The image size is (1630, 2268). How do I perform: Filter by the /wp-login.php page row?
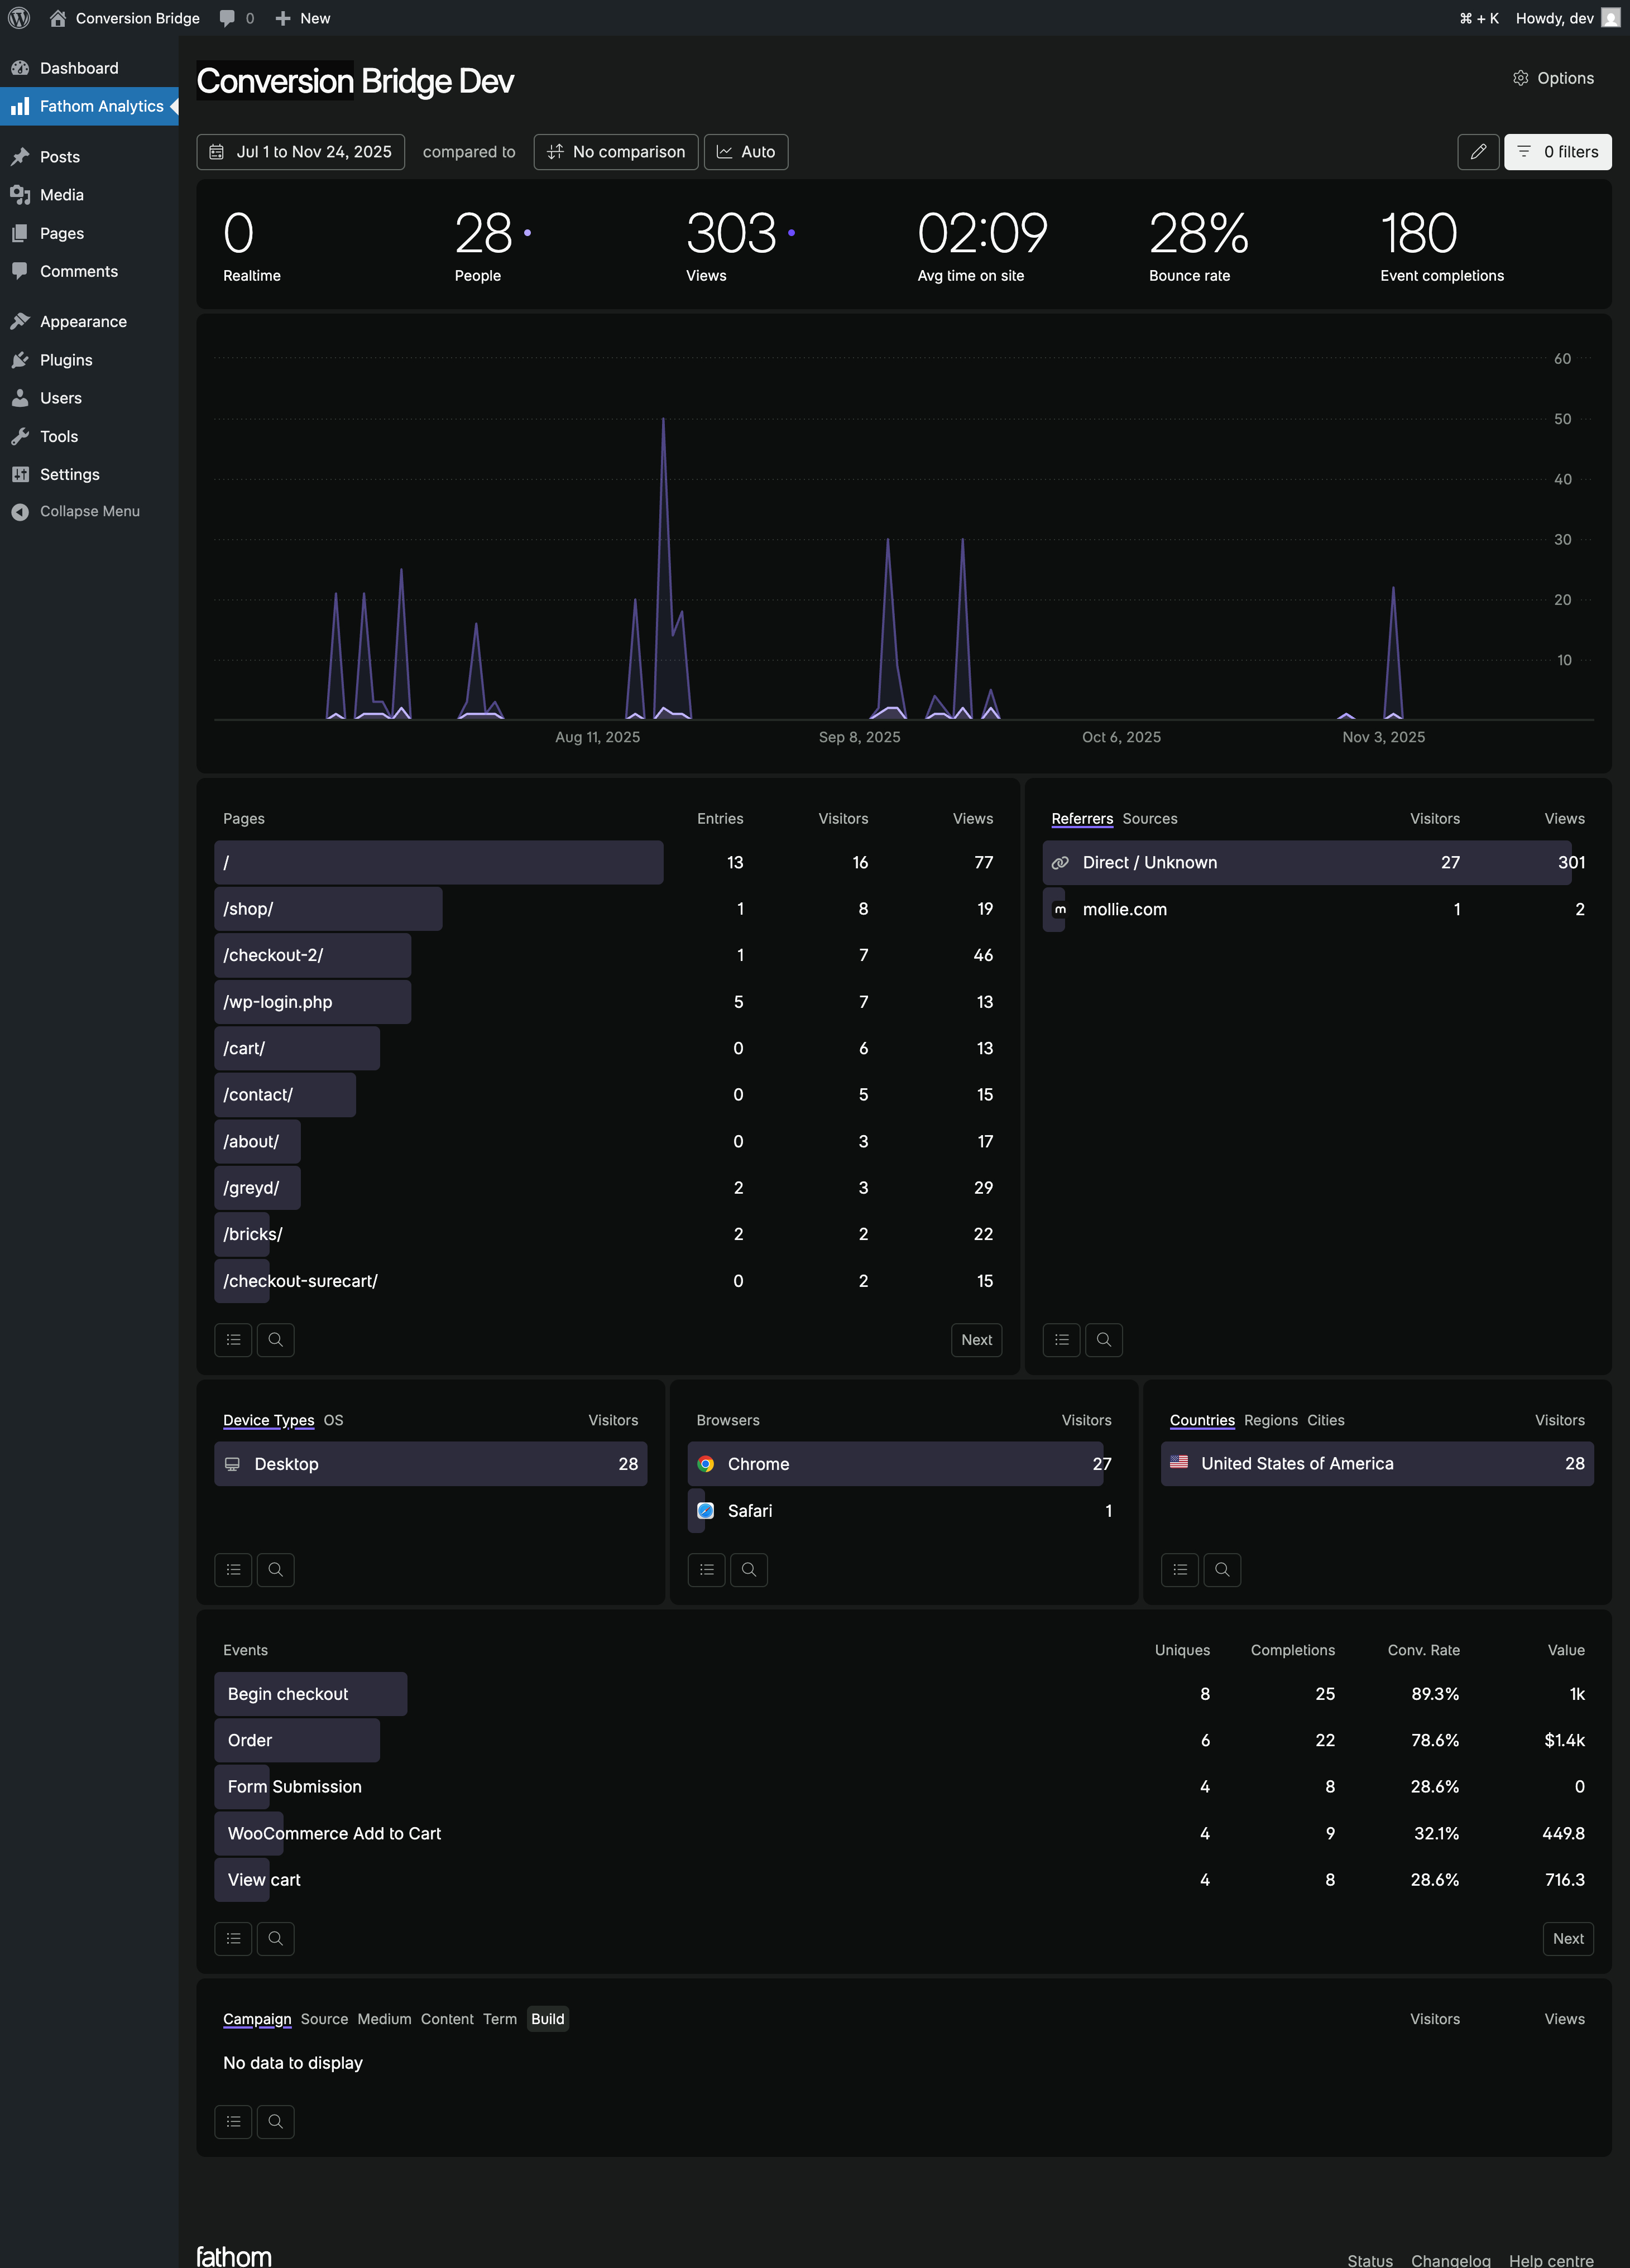608,1002
